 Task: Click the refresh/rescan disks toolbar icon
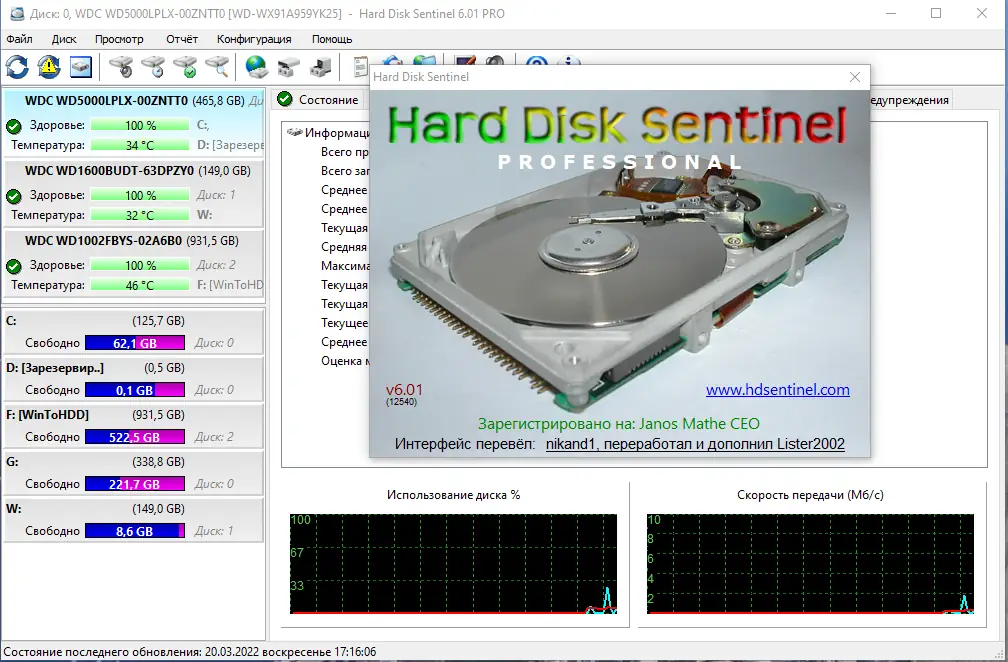pyautogui.click(x=16, y=66)
